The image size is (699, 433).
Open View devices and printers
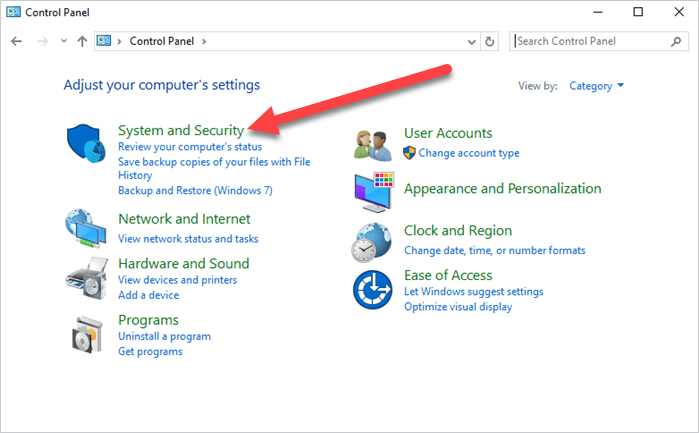tap(177, 280)
